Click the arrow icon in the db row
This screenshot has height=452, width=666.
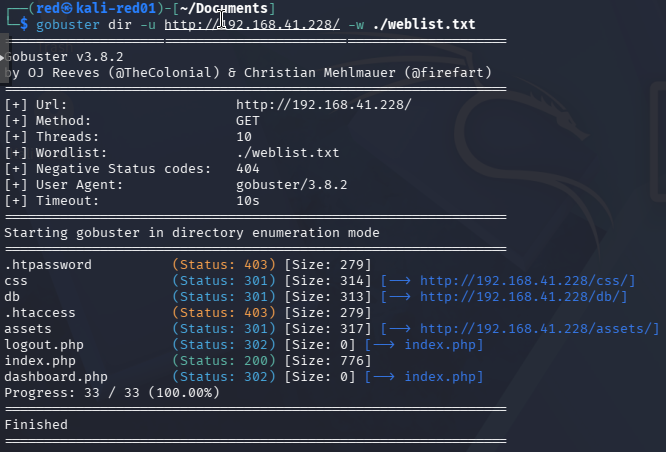point(400,297)
